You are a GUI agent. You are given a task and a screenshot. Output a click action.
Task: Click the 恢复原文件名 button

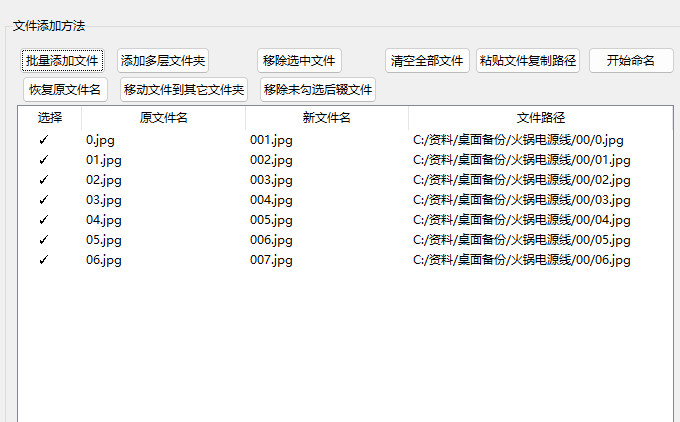pos(65,90)
